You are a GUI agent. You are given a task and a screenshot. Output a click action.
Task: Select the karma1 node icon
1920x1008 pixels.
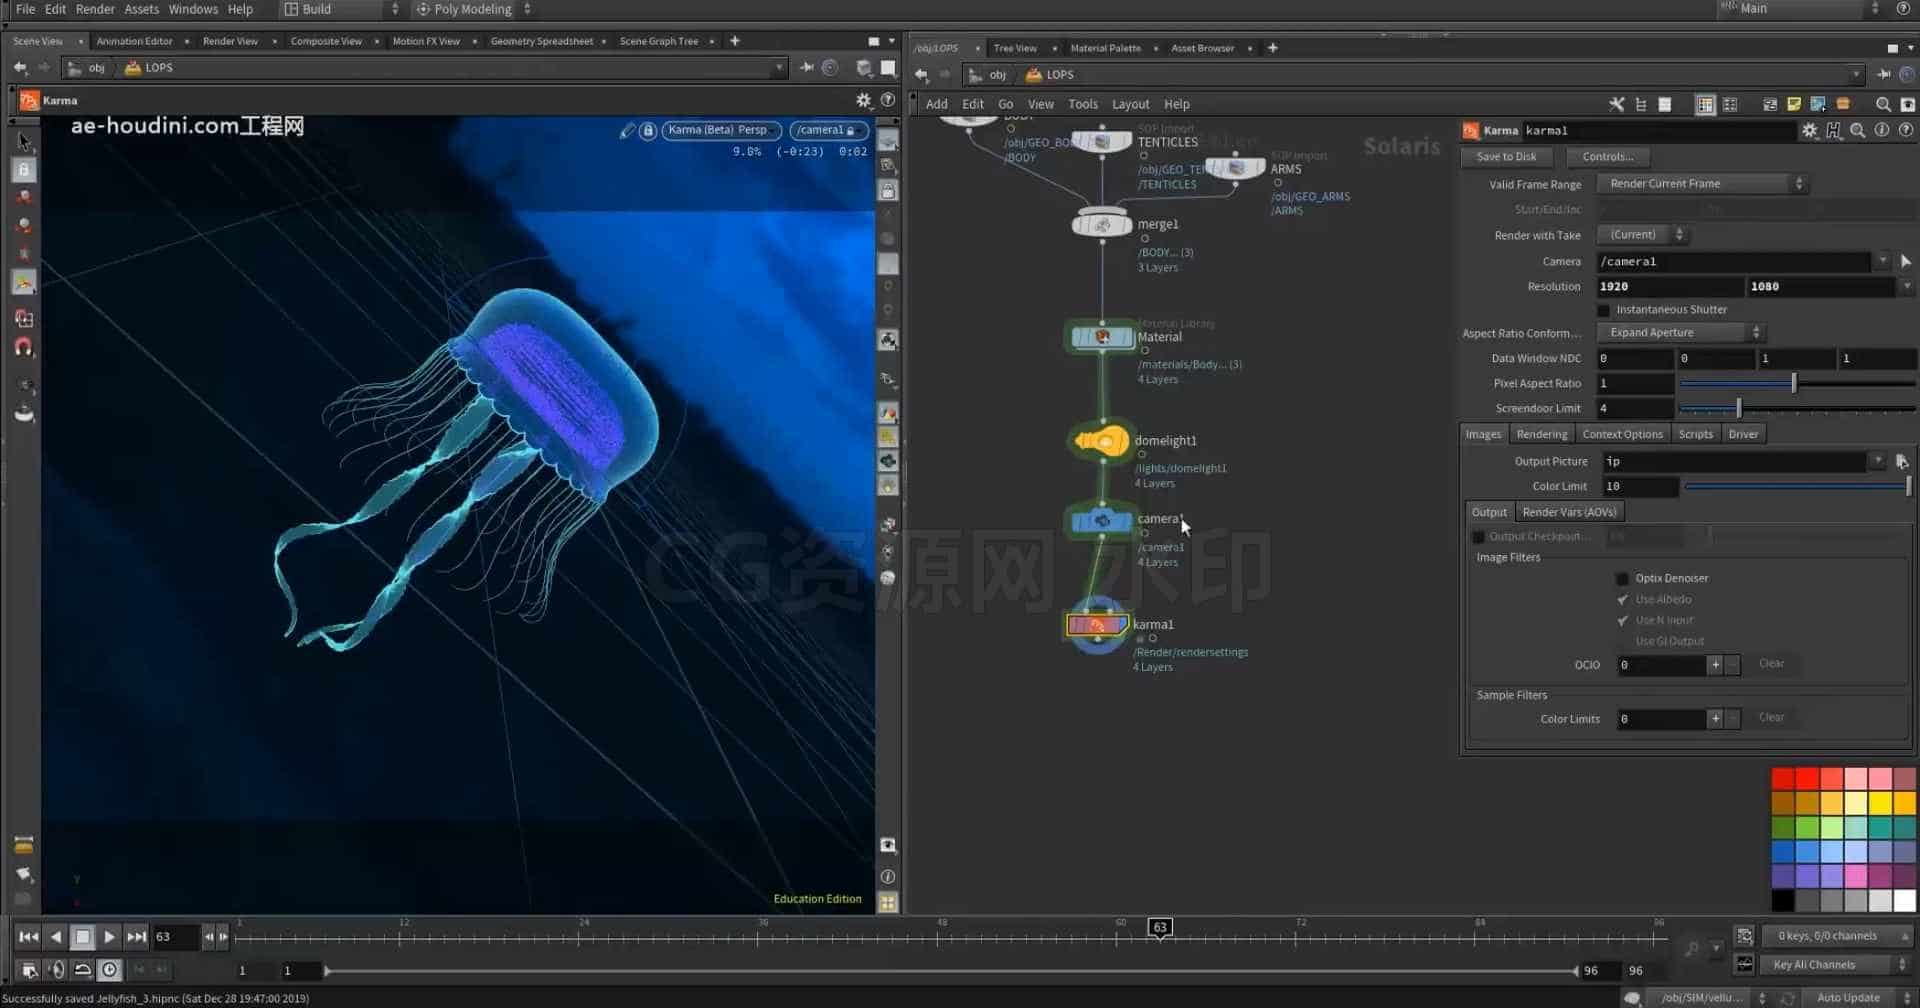pyautogui.click(x=1097, y=626)
